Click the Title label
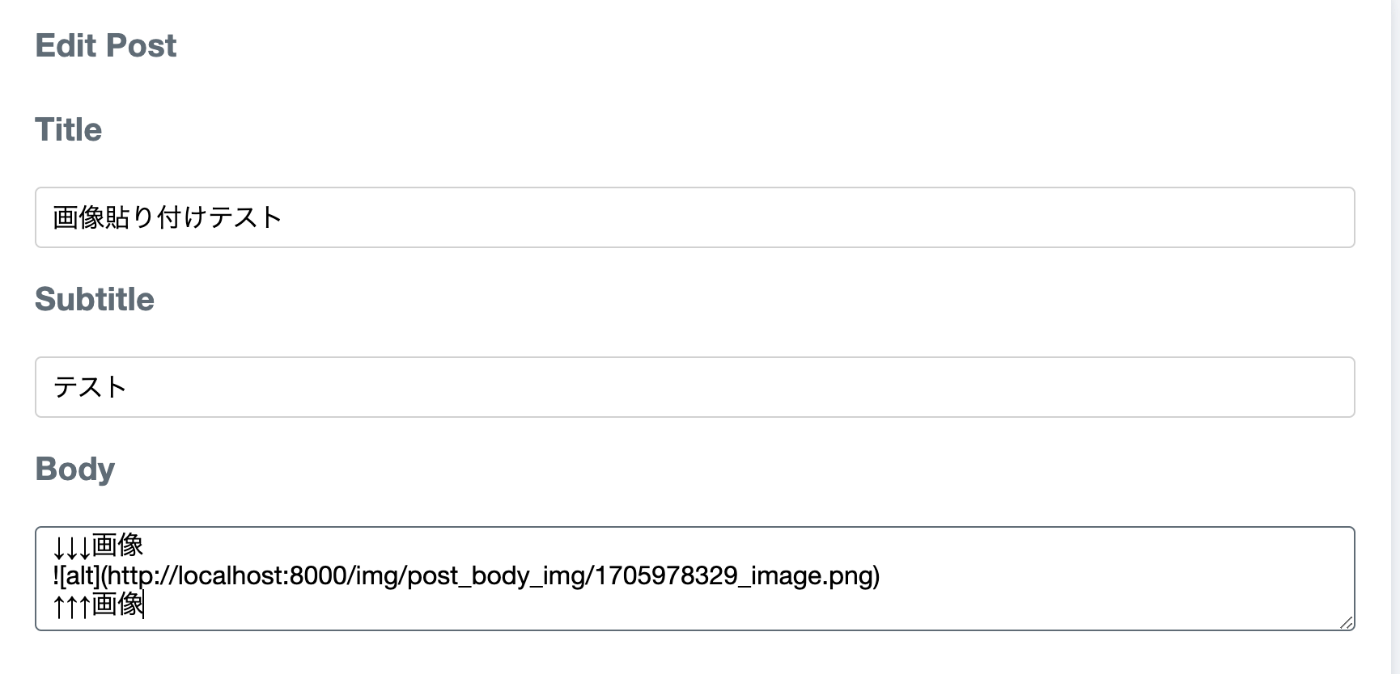The image size is (1400, 674). point(68,129)
